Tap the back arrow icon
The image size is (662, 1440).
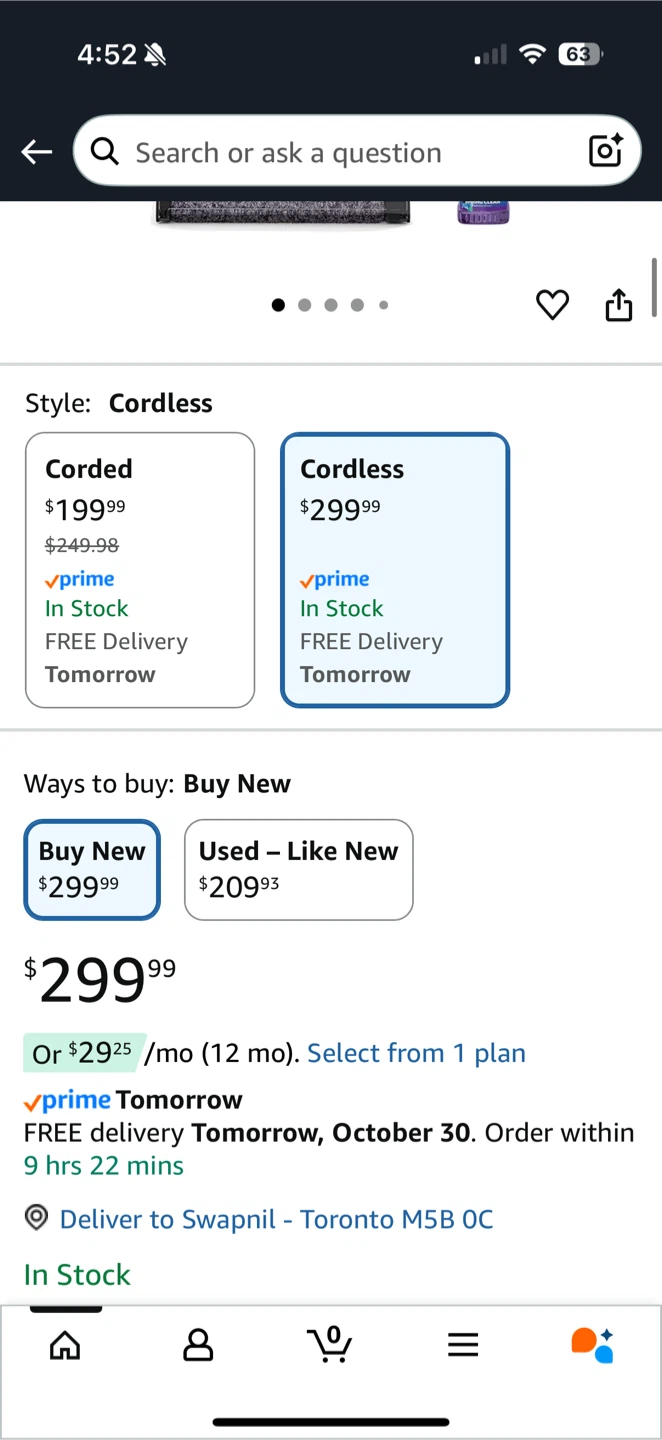tap(37, 152)
